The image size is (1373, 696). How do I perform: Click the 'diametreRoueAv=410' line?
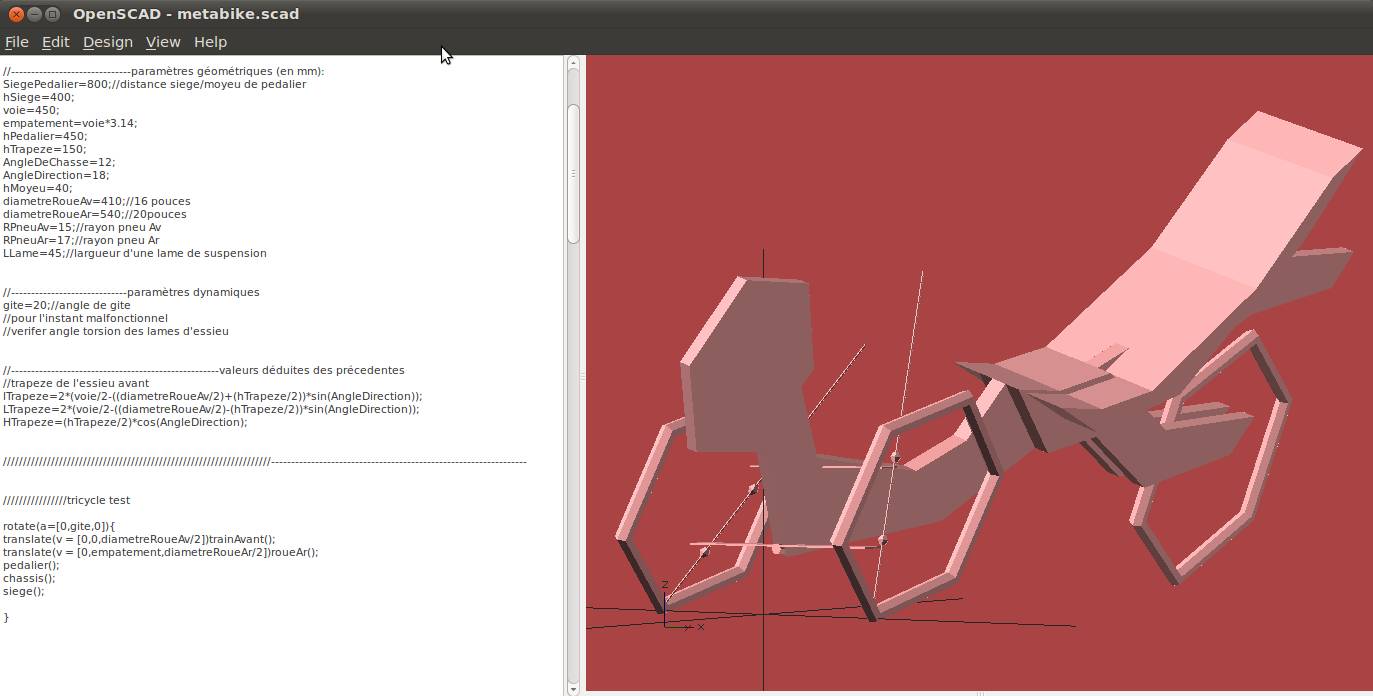pos(96,201)
